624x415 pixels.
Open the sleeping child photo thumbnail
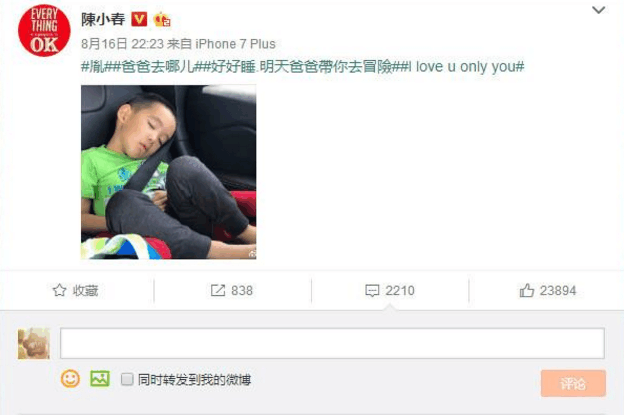[169, 172]
